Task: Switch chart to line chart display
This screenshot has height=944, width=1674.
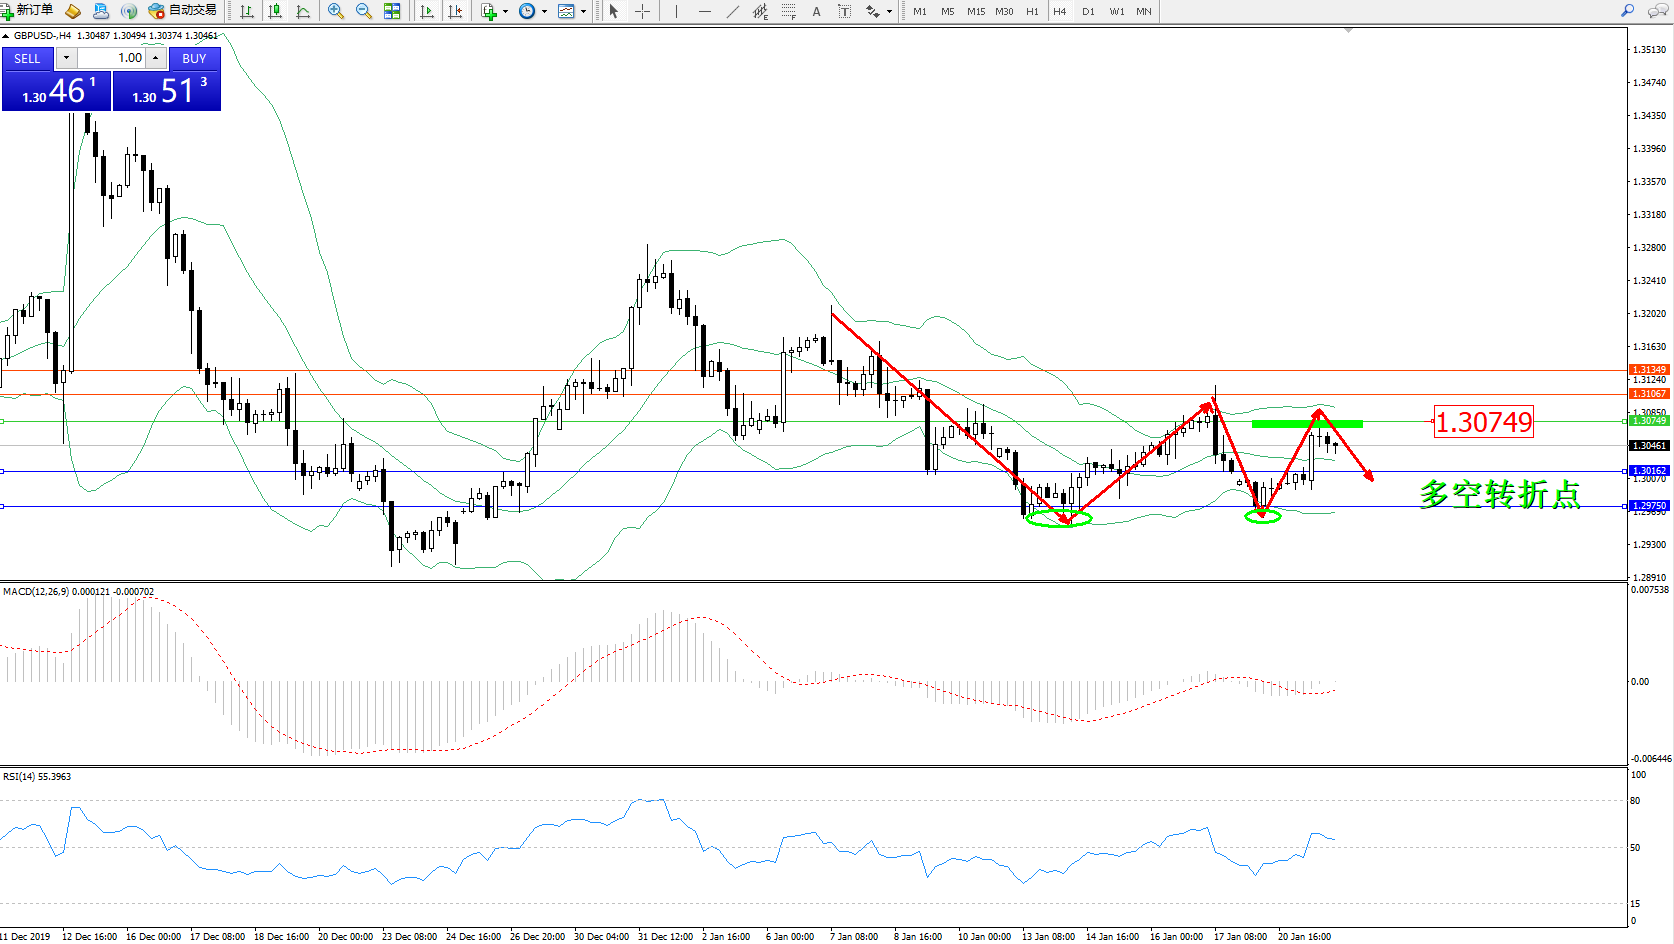Action: (x=303, y=11)
